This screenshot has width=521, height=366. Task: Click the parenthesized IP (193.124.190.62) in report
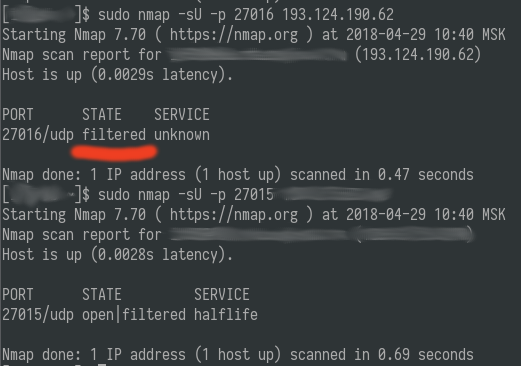(418, 55)
